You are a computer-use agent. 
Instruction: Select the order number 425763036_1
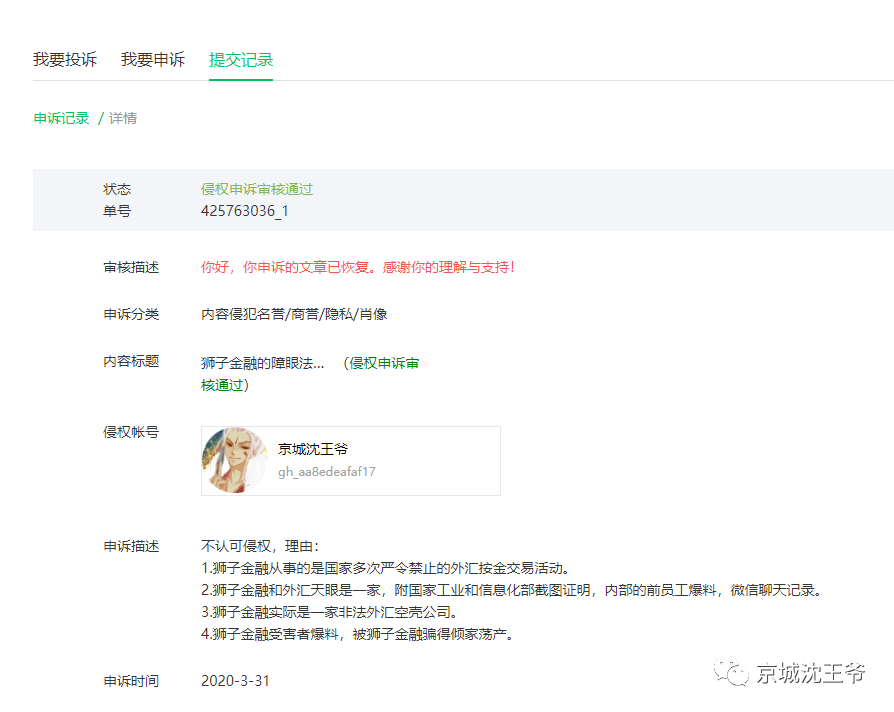click(245, 211)
